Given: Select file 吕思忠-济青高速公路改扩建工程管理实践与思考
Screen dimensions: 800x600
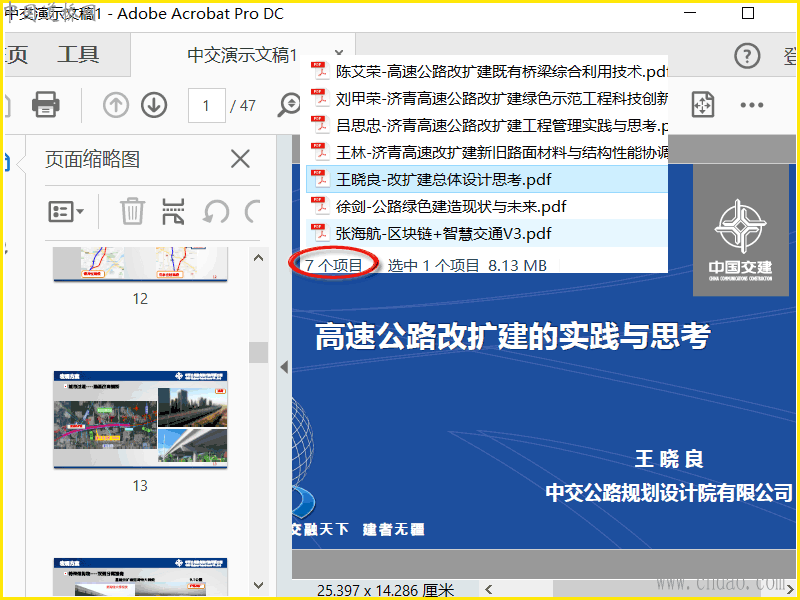Looking at the screenshot, I should point(487,126).
